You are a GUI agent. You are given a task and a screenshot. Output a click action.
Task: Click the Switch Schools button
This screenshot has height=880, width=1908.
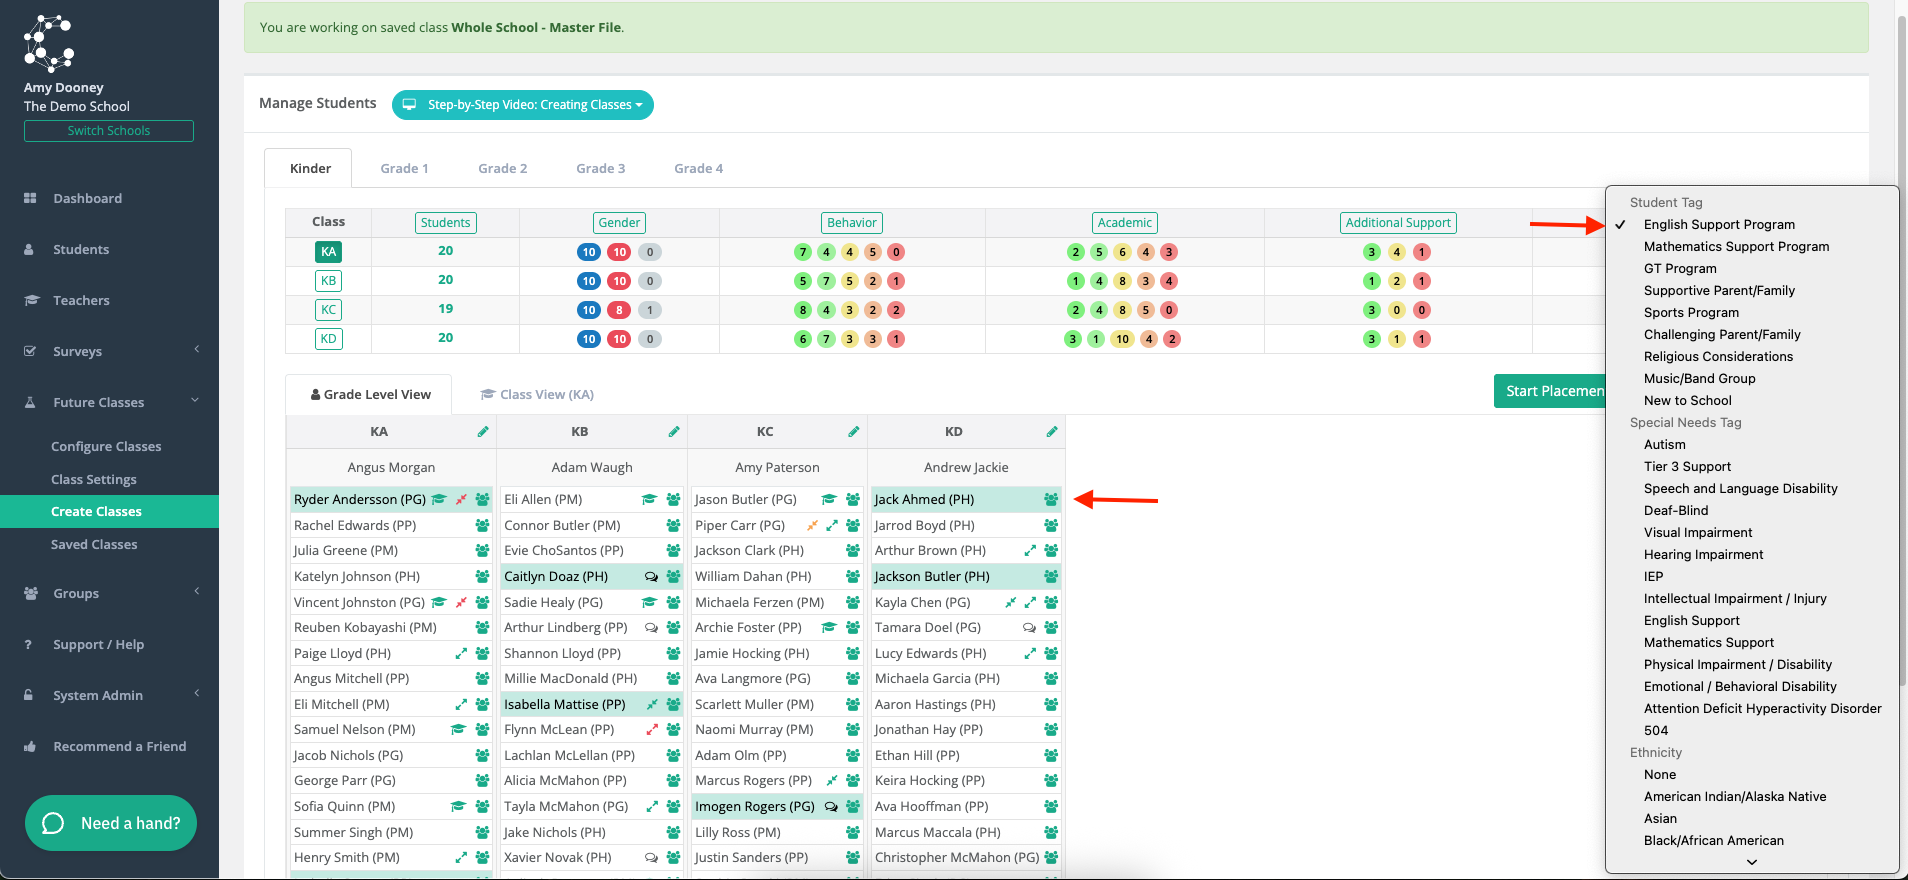tap(109, 131)
